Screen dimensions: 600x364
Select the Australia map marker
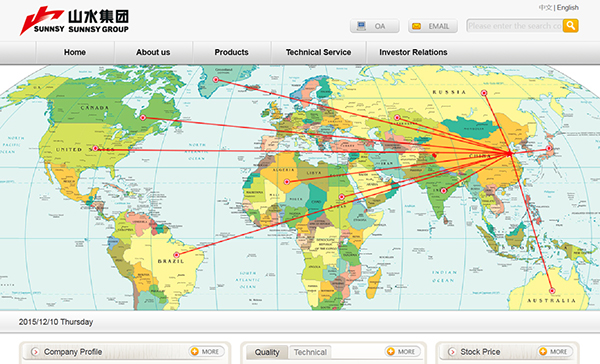pyautogui.click(x=552, y=291)
